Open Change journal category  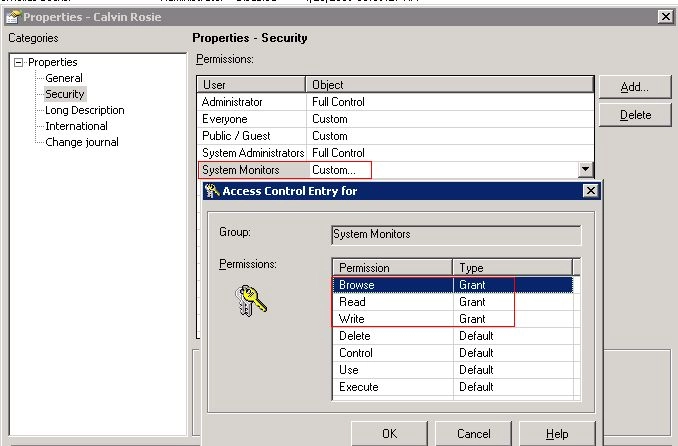[82, 142]
